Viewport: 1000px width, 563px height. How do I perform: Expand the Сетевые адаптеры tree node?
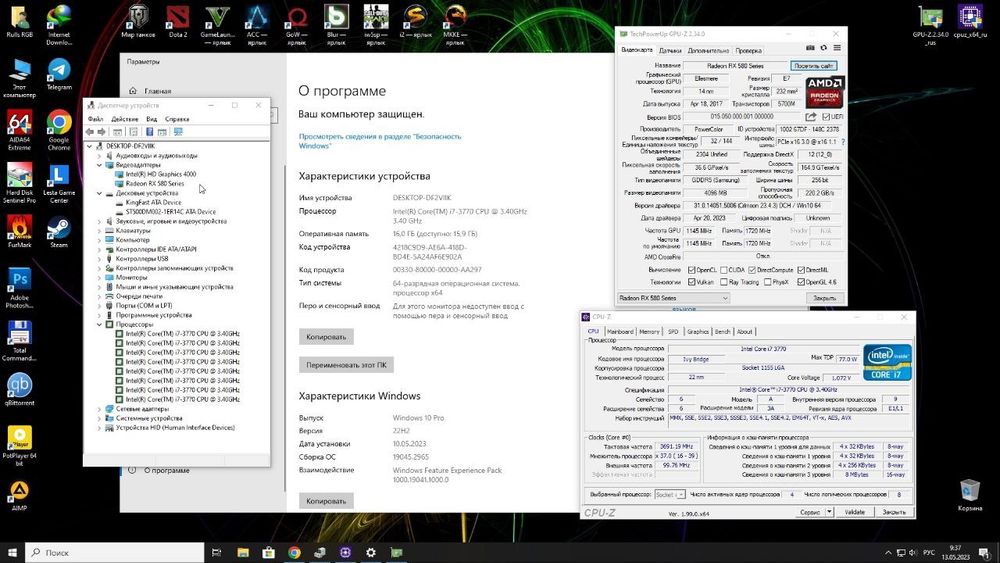click(99, 409)
